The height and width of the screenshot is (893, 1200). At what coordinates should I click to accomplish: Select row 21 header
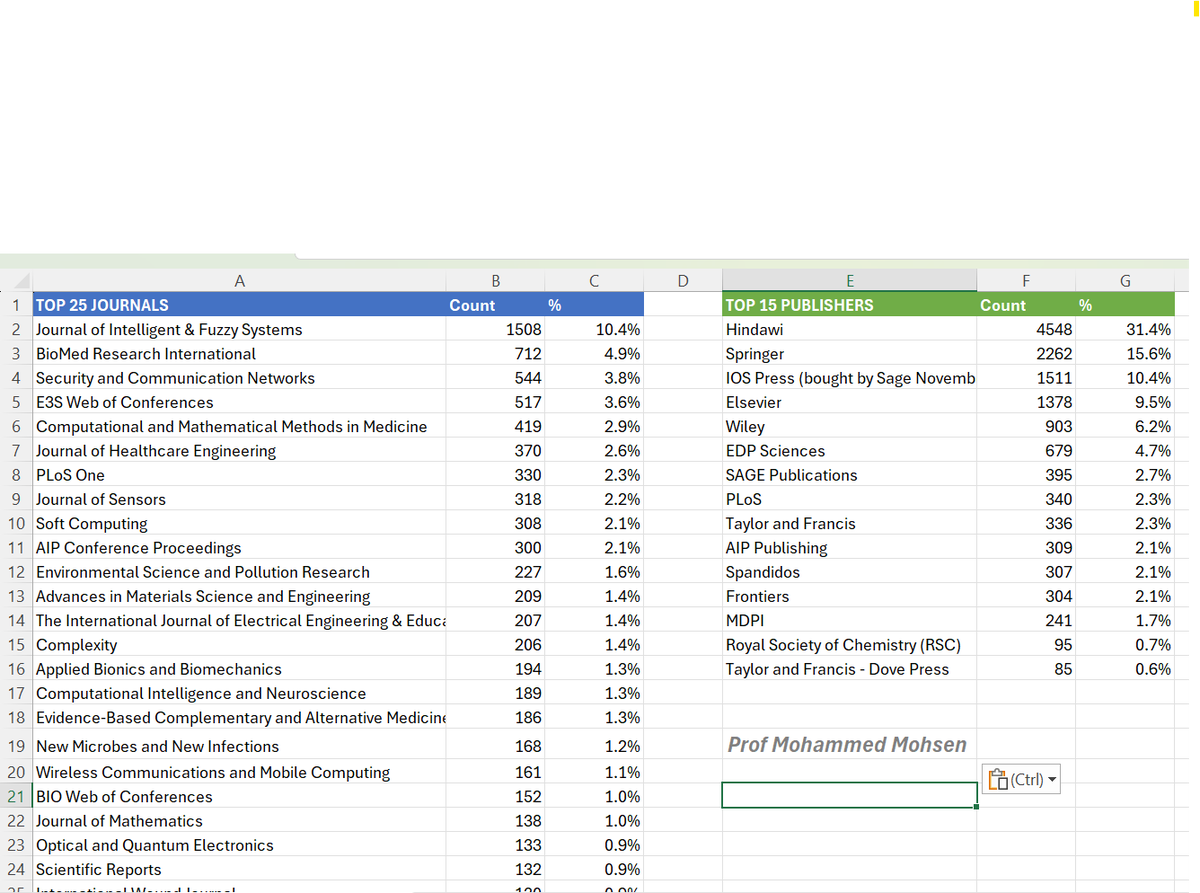[x=17, y=796]
